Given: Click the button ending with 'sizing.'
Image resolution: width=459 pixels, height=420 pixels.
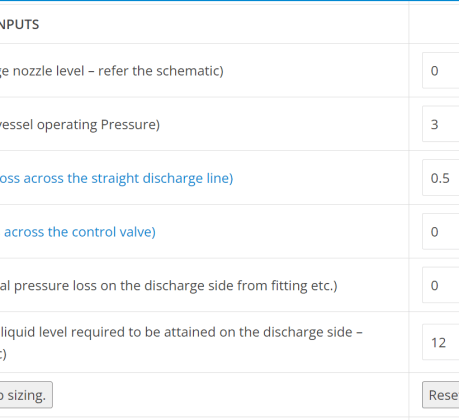Looking at the screenshot, I should point(26,395).
